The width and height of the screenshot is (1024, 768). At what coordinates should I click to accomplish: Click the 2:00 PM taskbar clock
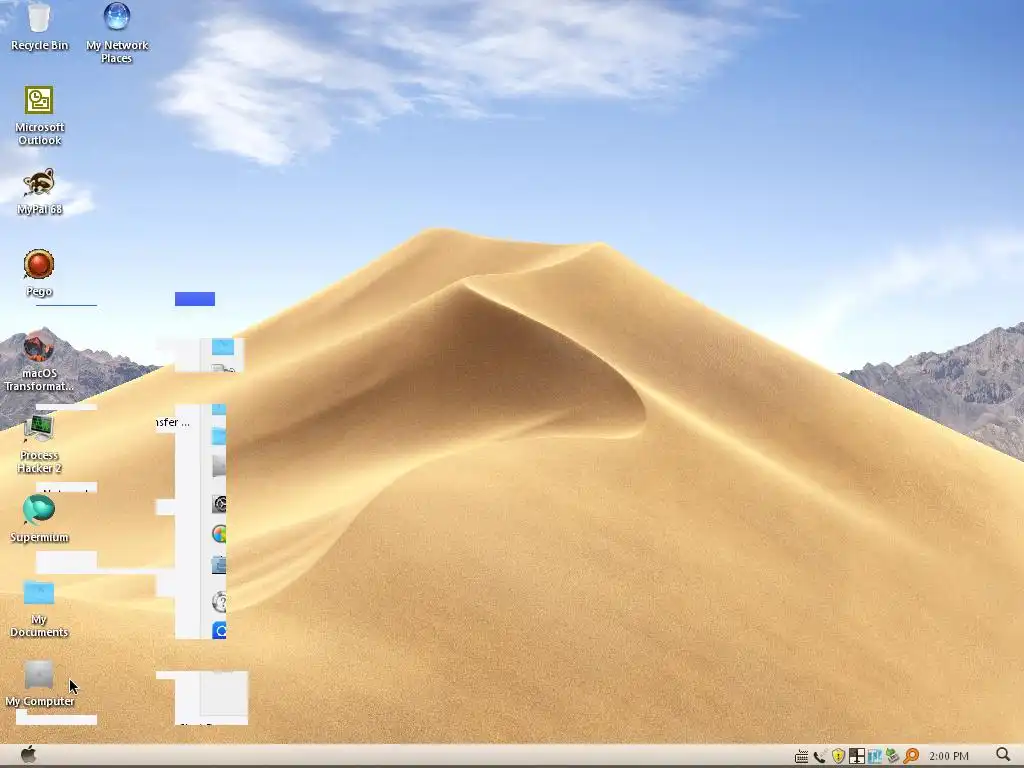[948, 756]
